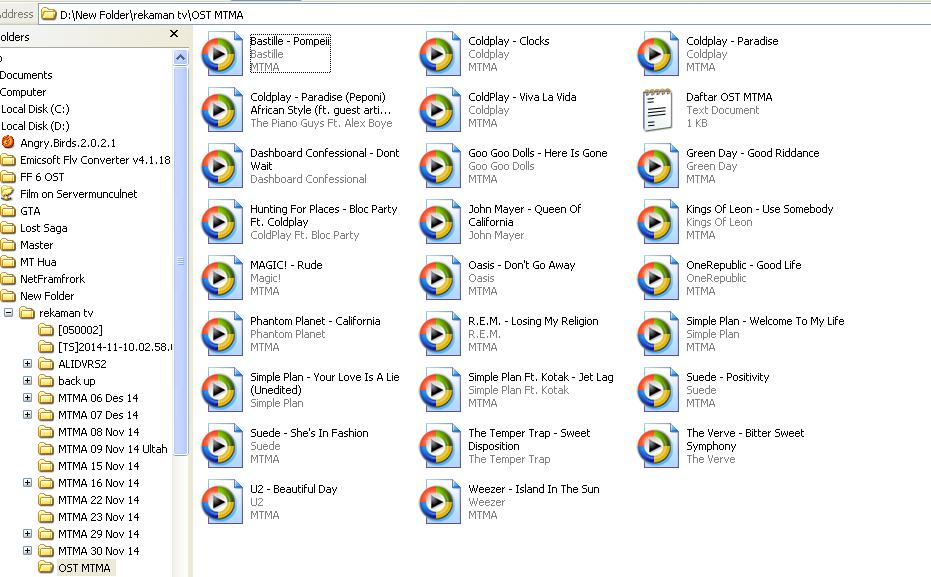The image size is (931, 577).
Task: Expand the ALIDVRS2 folder node
Action: coord(27,363)
